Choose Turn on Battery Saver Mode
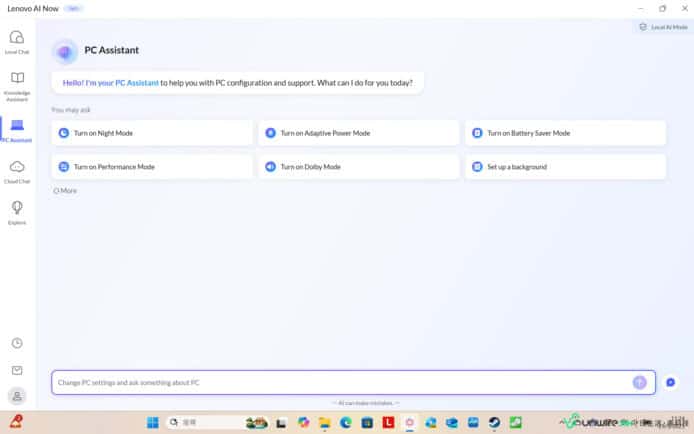This screenshot has height=434, width=694. click(x=565, y=133)
